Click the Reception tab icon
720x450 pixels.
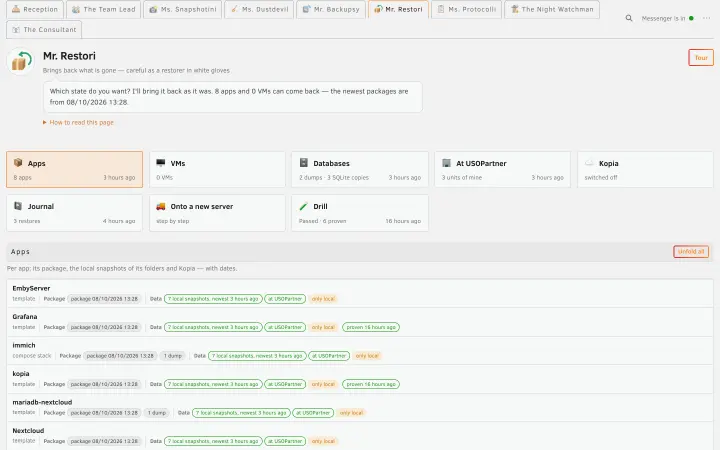tap(16, 9)
